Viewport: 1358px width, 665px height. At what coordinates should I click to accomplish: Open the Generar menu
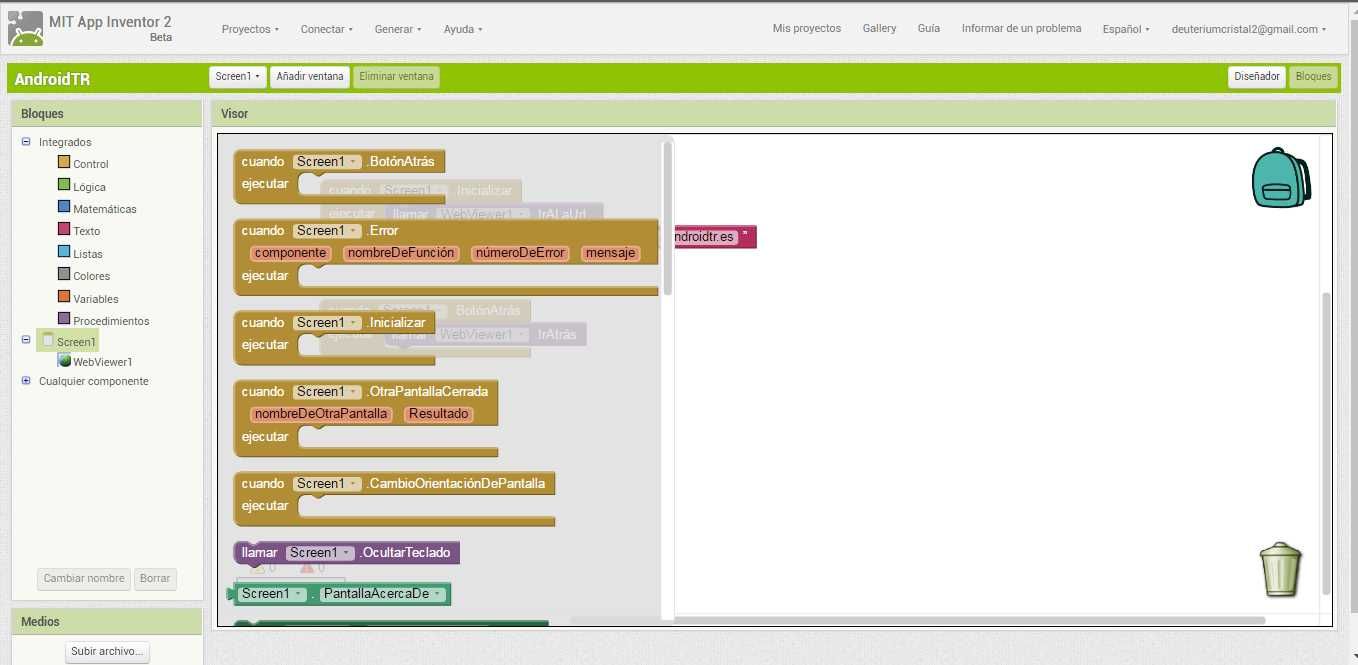click(398, 29)
